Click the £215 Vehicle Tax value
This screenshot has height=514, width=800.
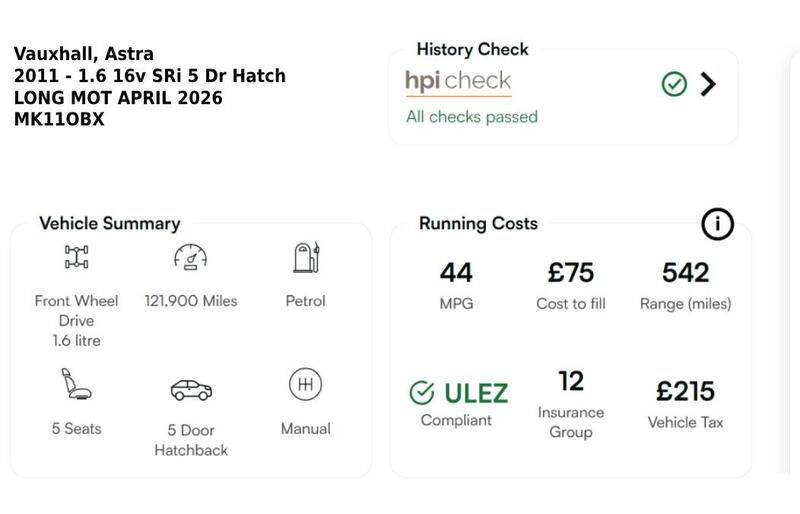(x=686, y=391)
